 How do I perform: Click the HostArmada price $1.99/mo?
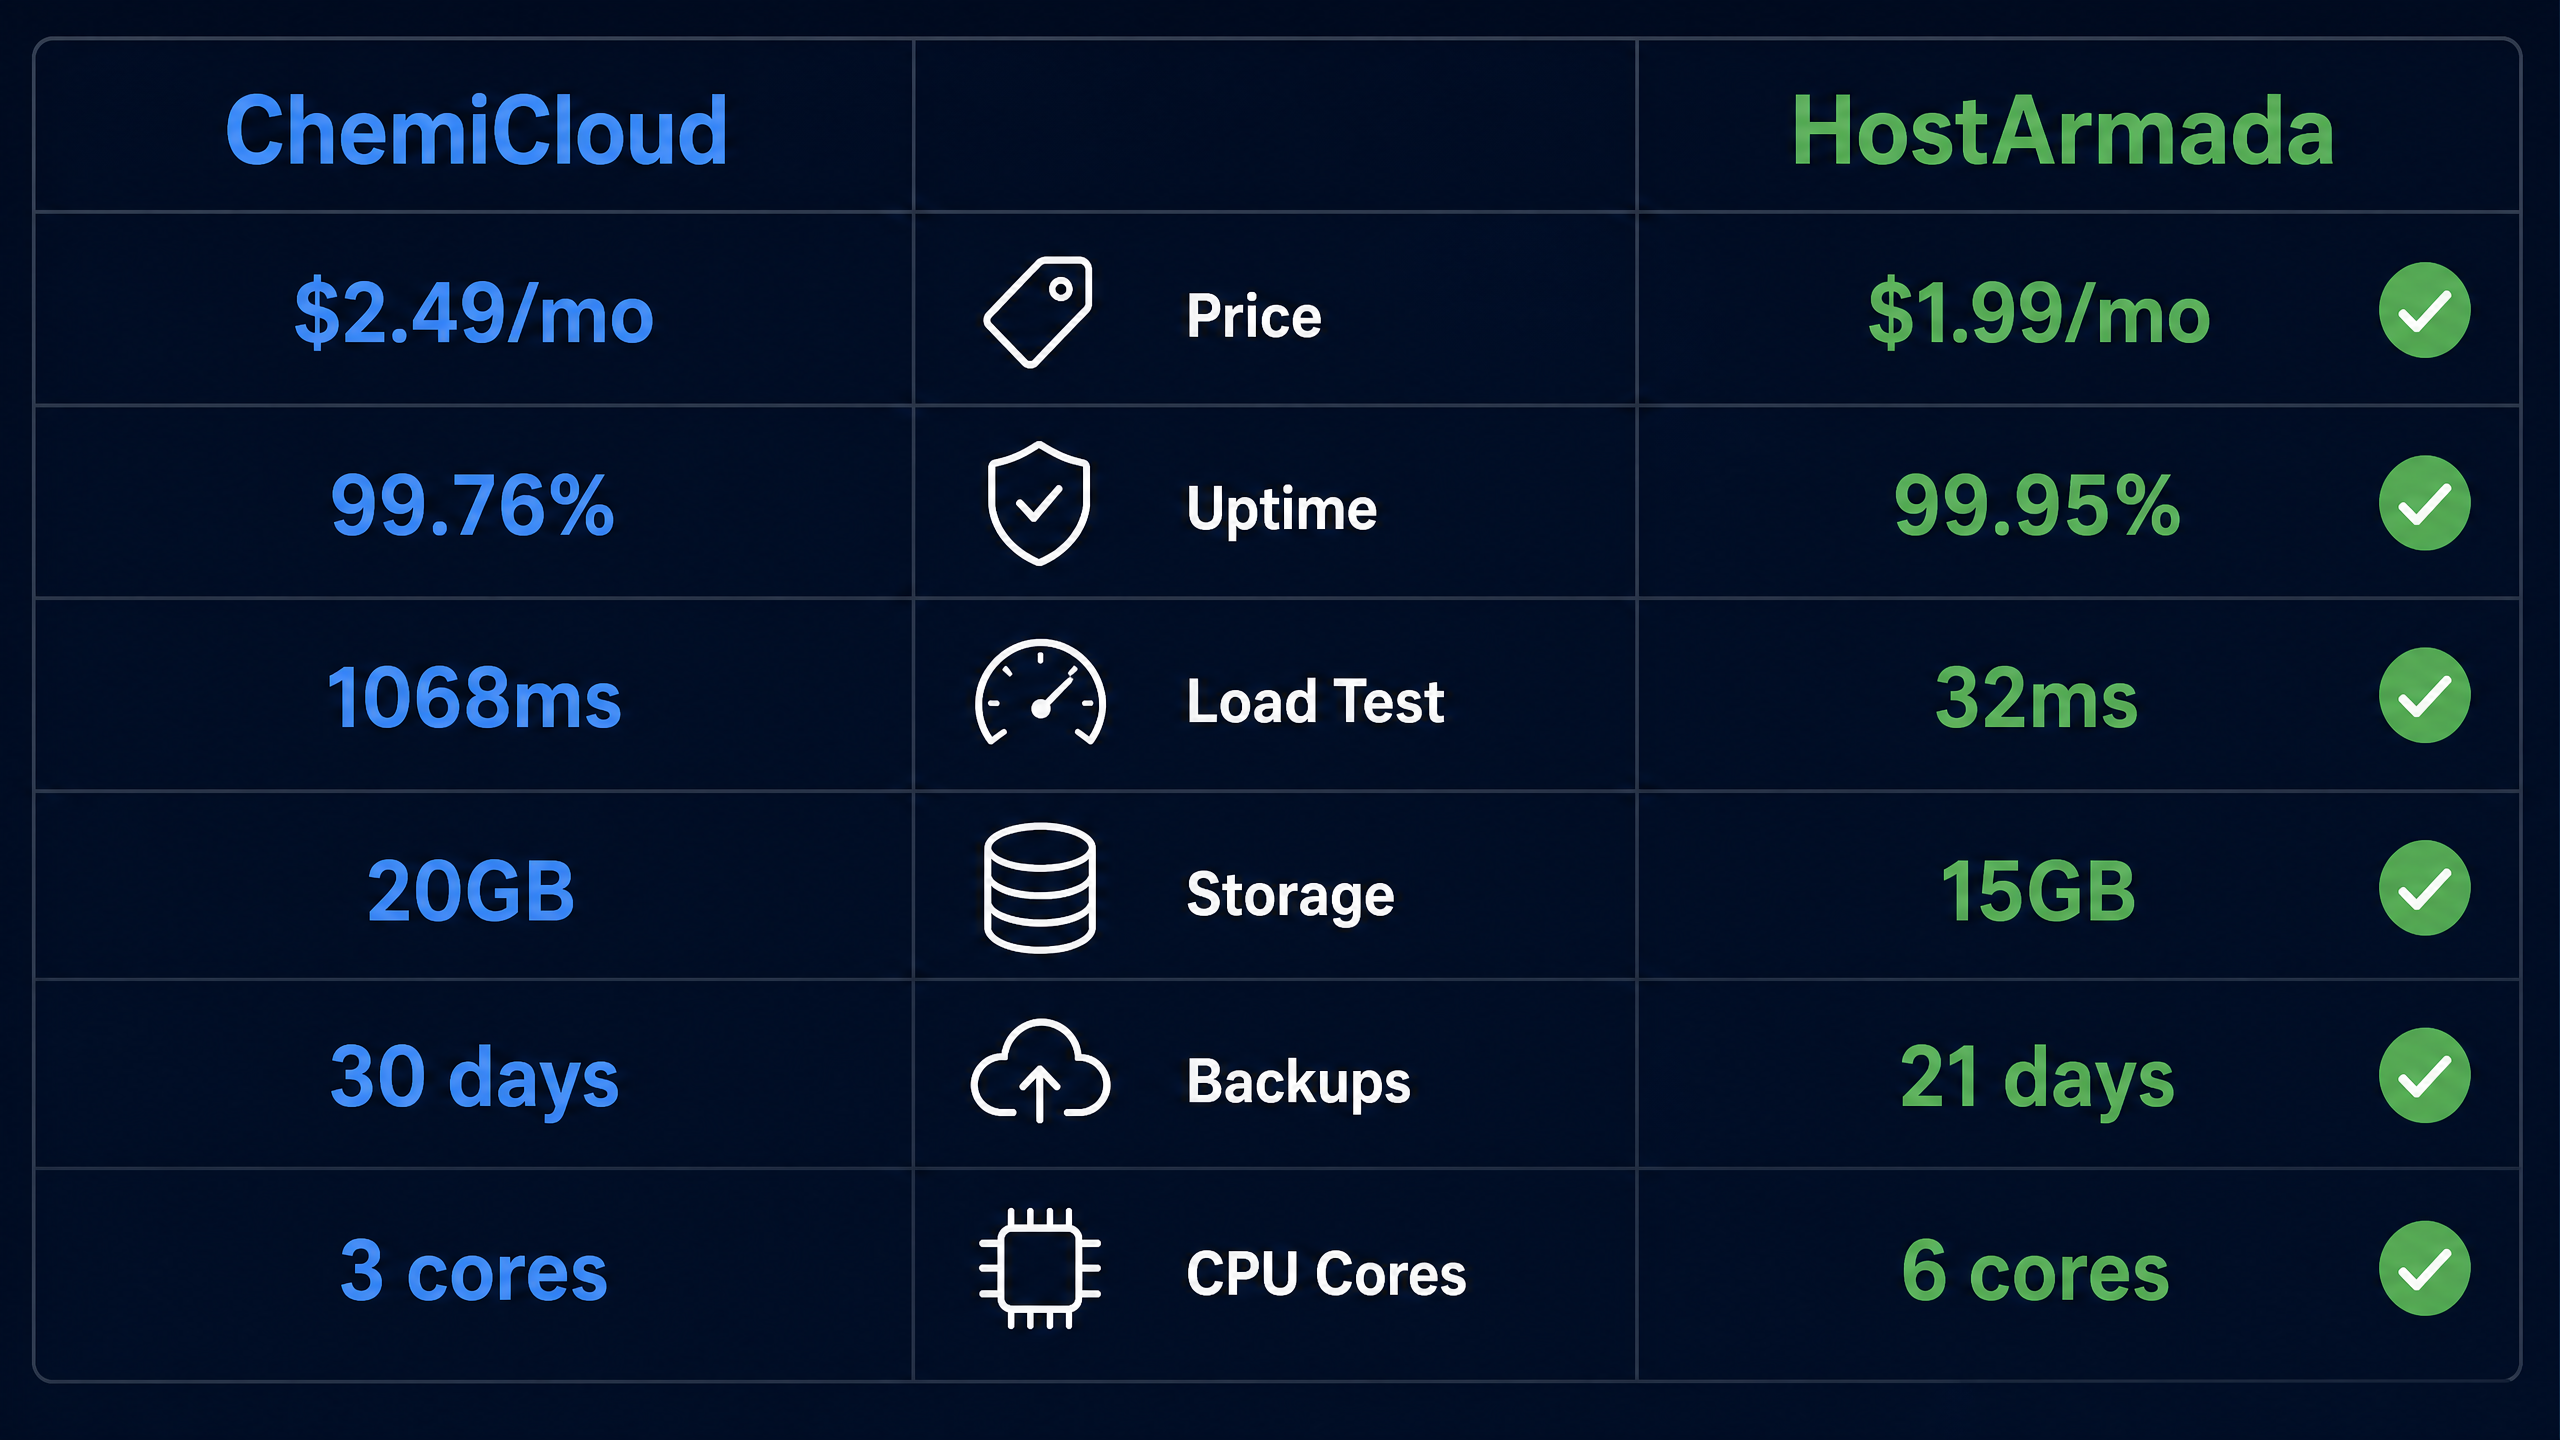tap(2038, 313)
